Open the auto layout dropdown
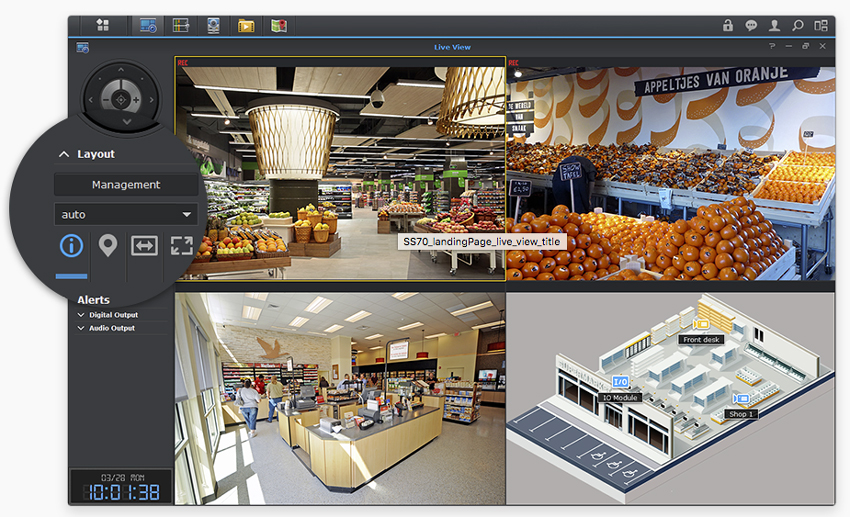The height and width of the screenshot is (517, 850). click(126, 215)
